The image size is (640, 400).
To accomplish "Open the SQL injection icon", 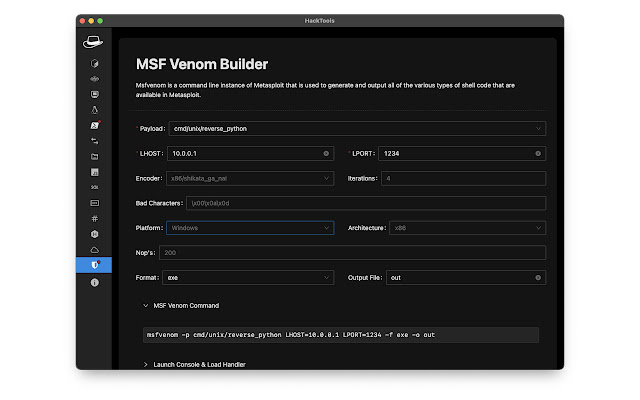I will [94, 187].
